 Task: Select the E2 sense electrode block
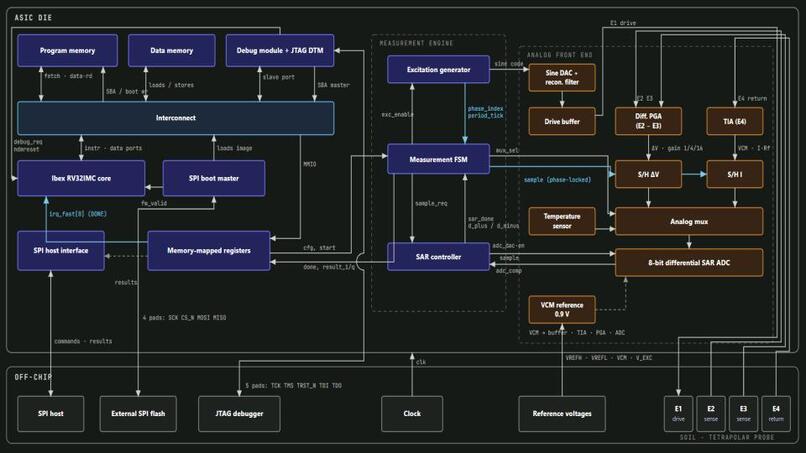pos(711,413)
